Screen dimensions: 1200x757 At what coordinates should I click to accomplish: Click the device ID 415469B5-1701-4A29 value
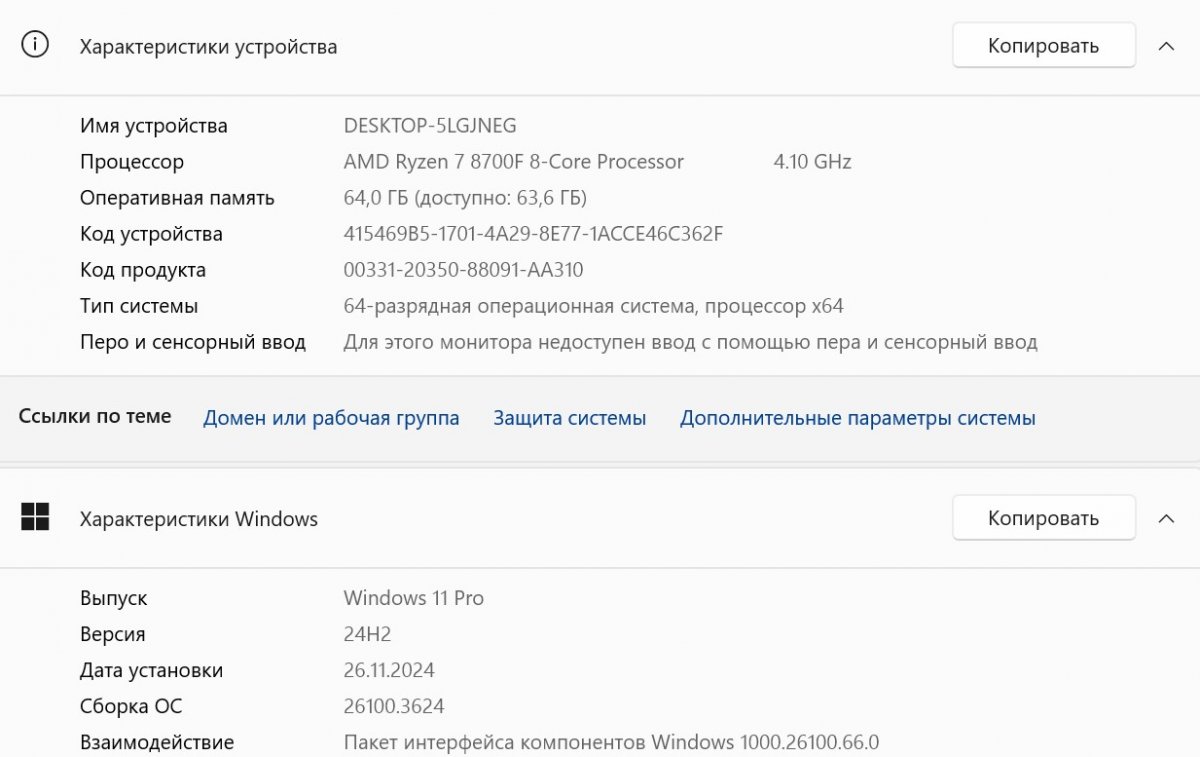(533, 233)
